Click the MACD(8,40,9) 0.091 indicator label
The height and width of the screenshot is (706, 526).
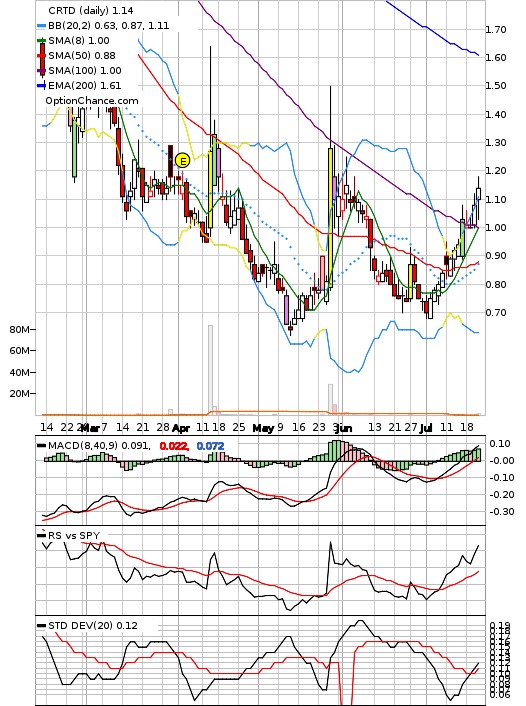(x=99, y=446)
